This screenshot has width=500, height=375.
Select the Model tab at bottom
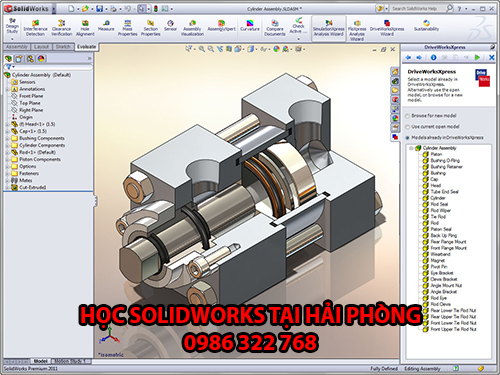[x=40, y=361]
